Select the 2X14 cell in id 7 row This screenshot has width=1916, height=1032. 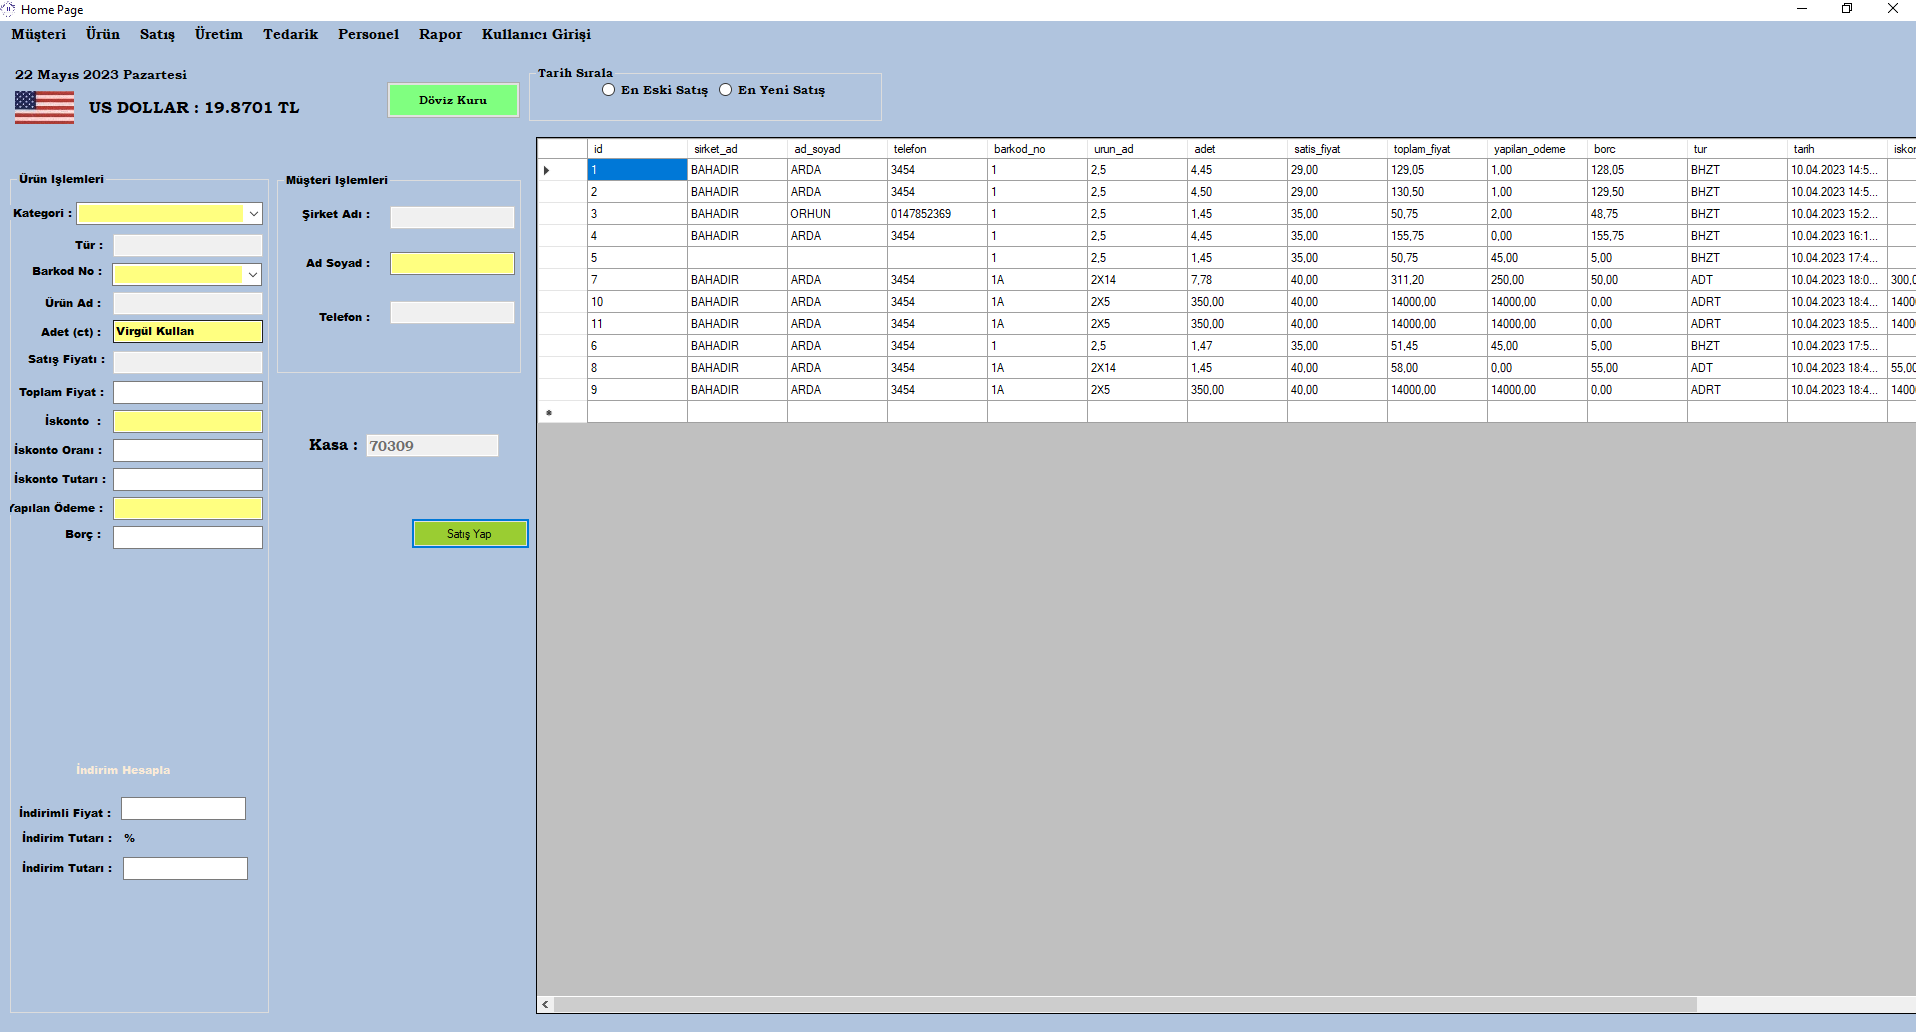click(1137, 280)
